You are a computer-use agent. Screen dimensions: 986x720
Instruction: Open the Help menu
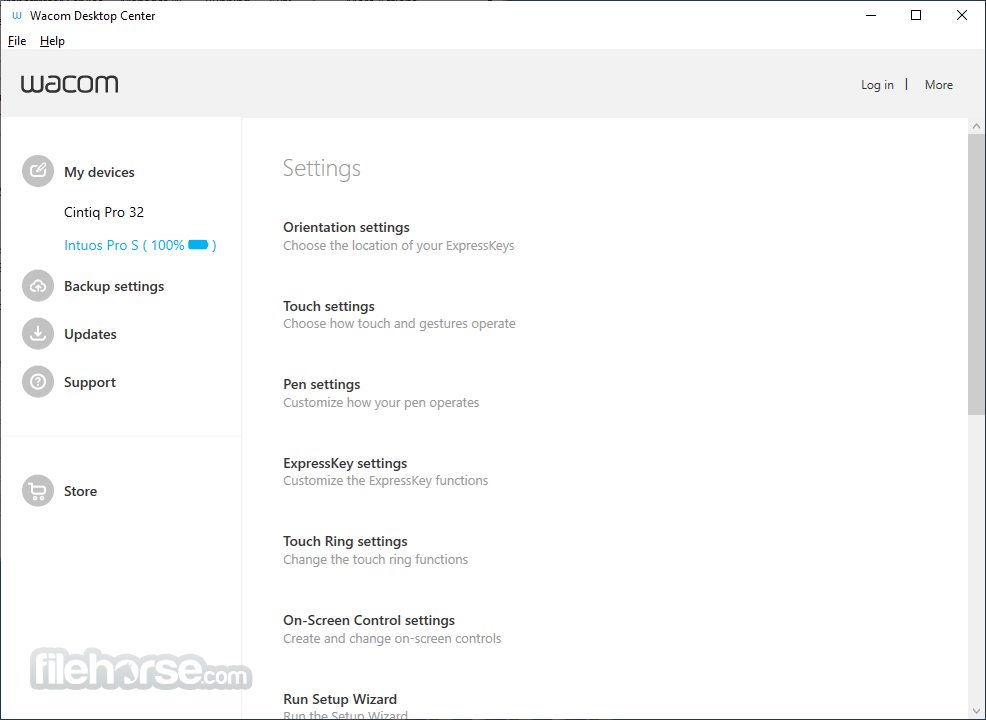point(52,41)
